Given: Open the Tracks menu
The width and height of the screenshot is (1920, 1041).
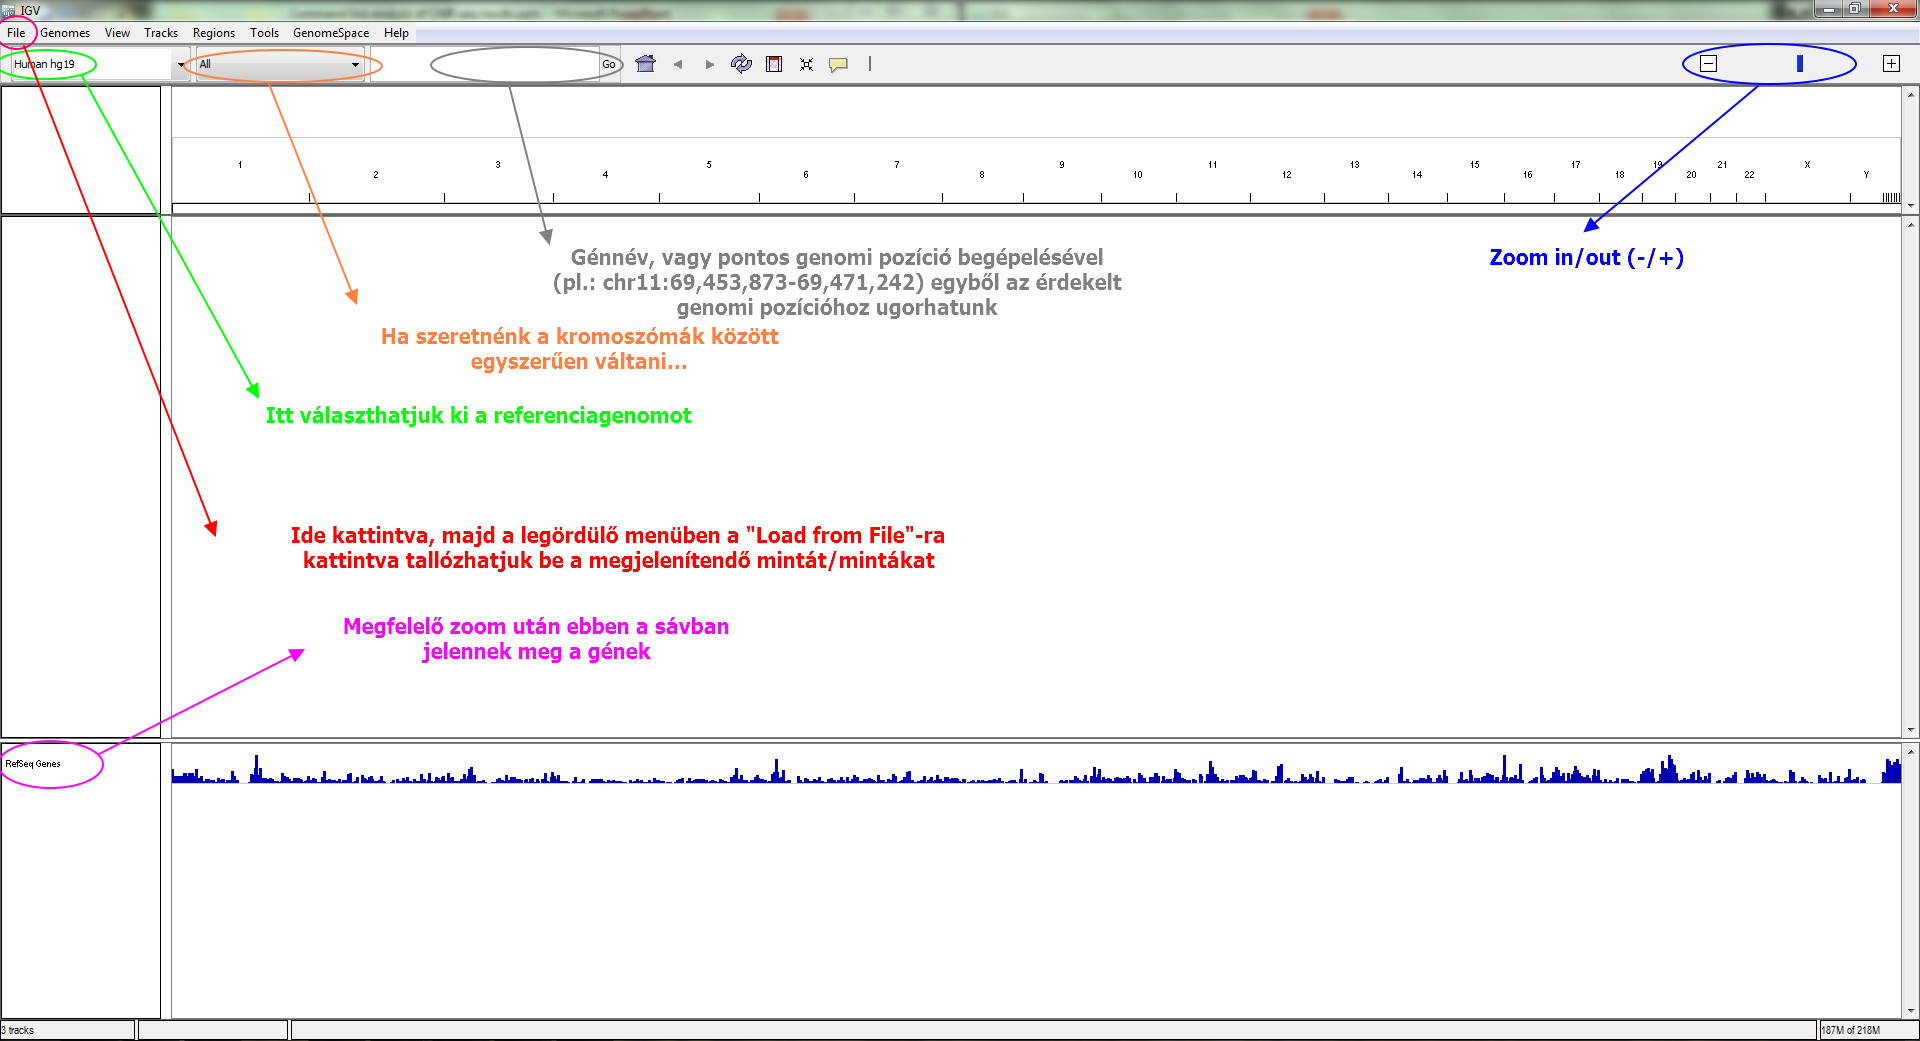Looking at the screenshot, I should [160, 33].
